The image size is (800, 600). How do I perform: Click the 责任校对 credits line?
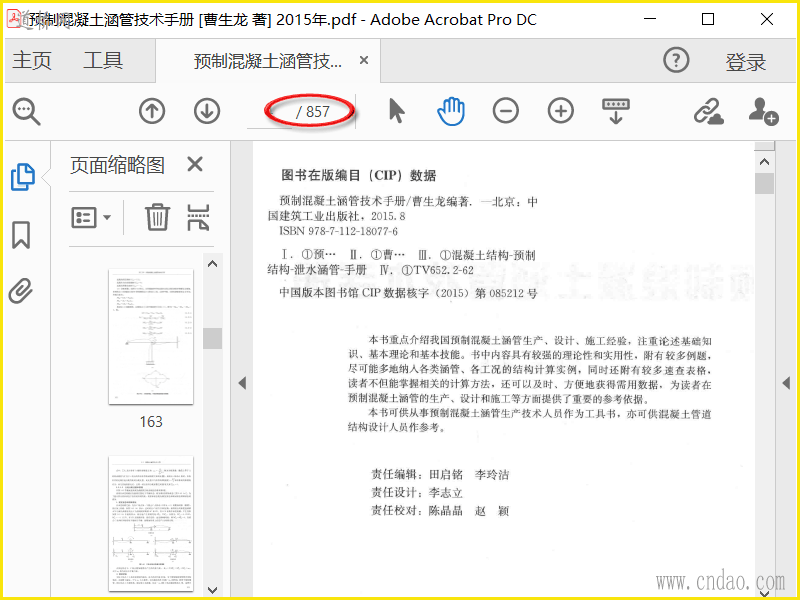[440, 511]
